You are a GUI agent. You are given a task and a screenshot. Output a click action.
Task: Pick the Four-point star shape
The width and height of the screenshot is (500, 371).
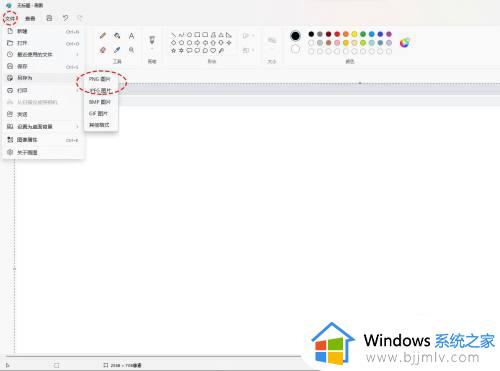click(x=229, y=43)
